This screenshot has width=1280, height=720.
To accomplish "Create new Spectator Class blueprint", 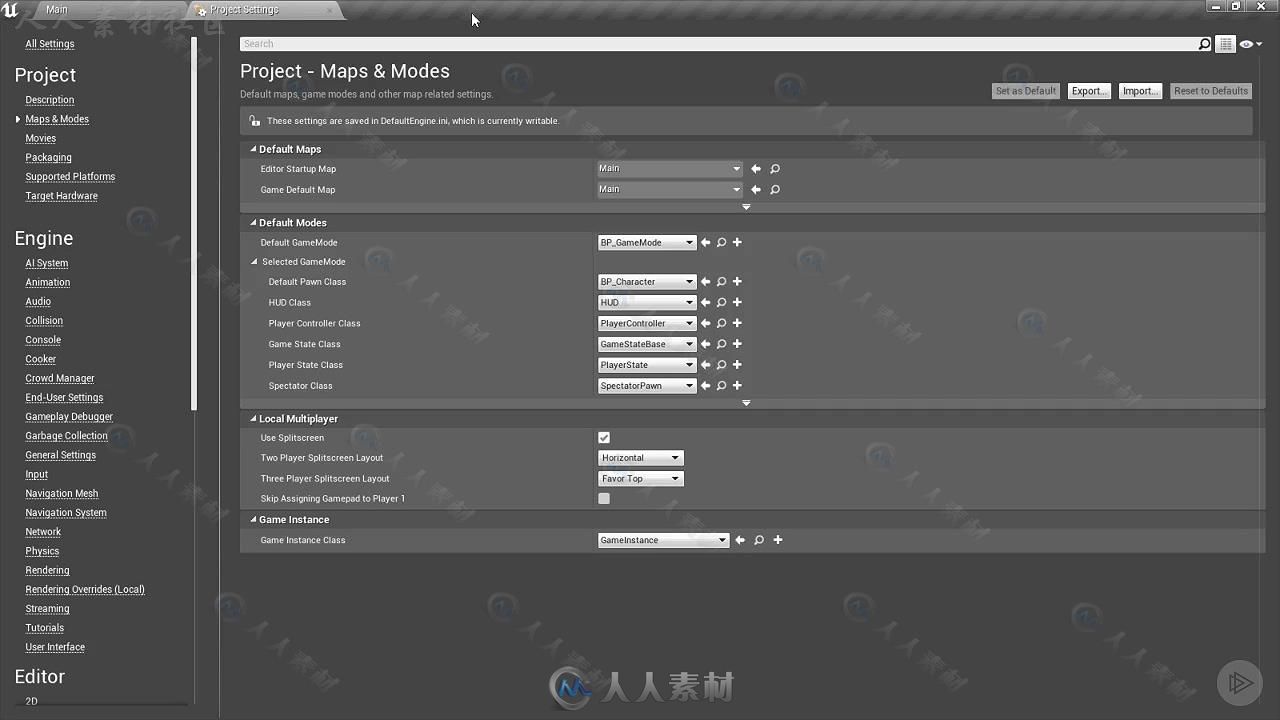I will [x=737, y=386].
